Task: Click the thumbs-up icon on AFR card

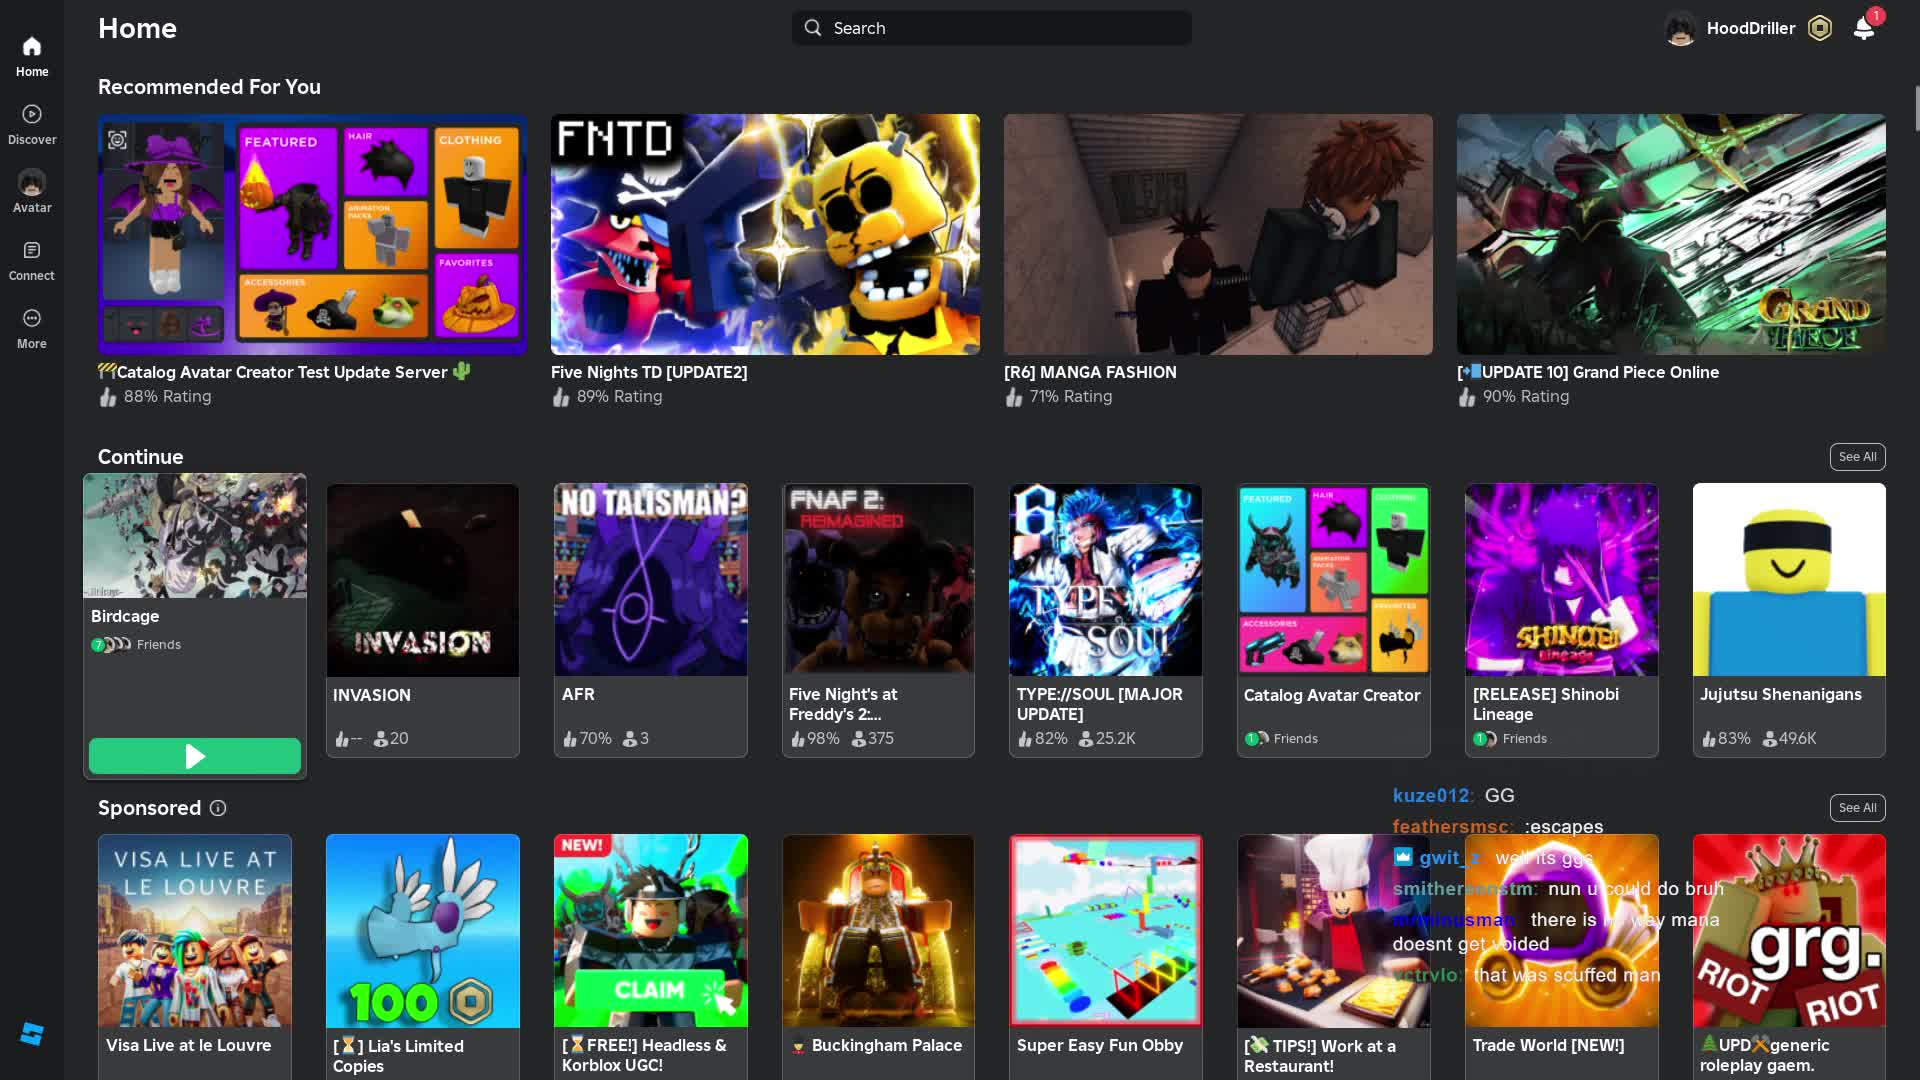Action: [x=569, y=739]
